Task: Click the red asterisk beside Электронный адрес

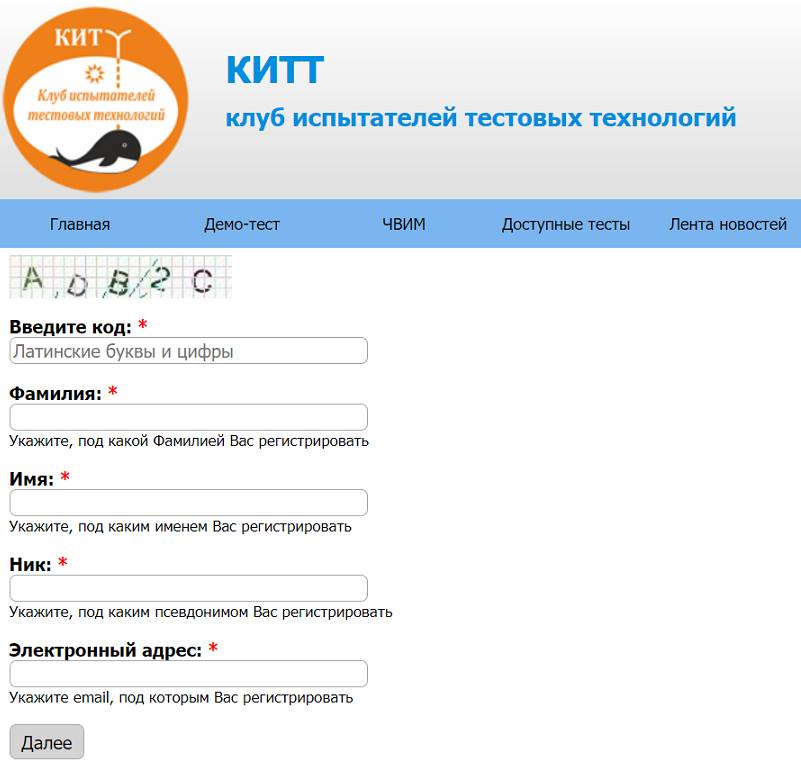Action: (212, 648)
